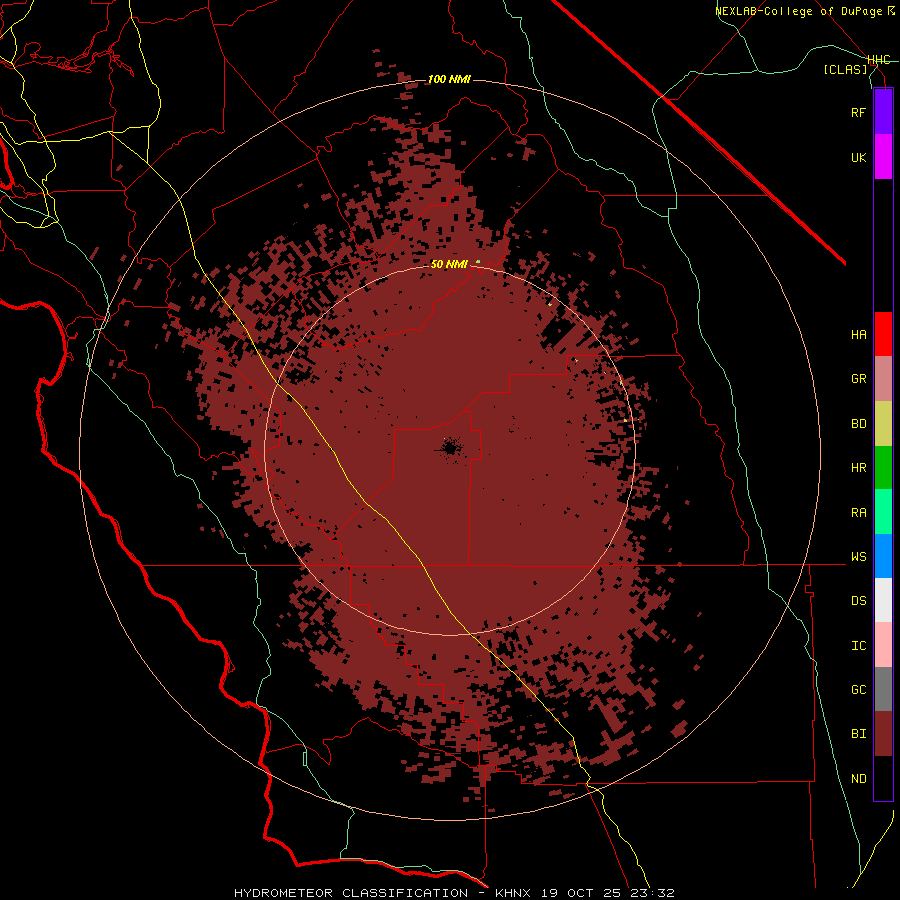Click the HA red legend swatch
This screenshot has height=900, width=900.
(883, 334)
